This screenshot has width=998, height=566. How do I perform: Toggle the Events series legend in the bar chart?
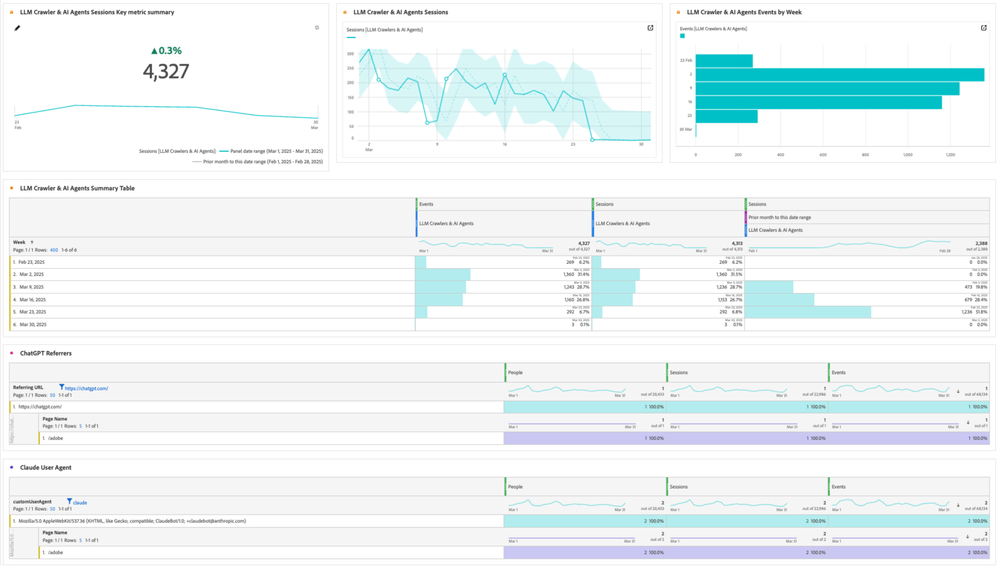coord(683,36)
